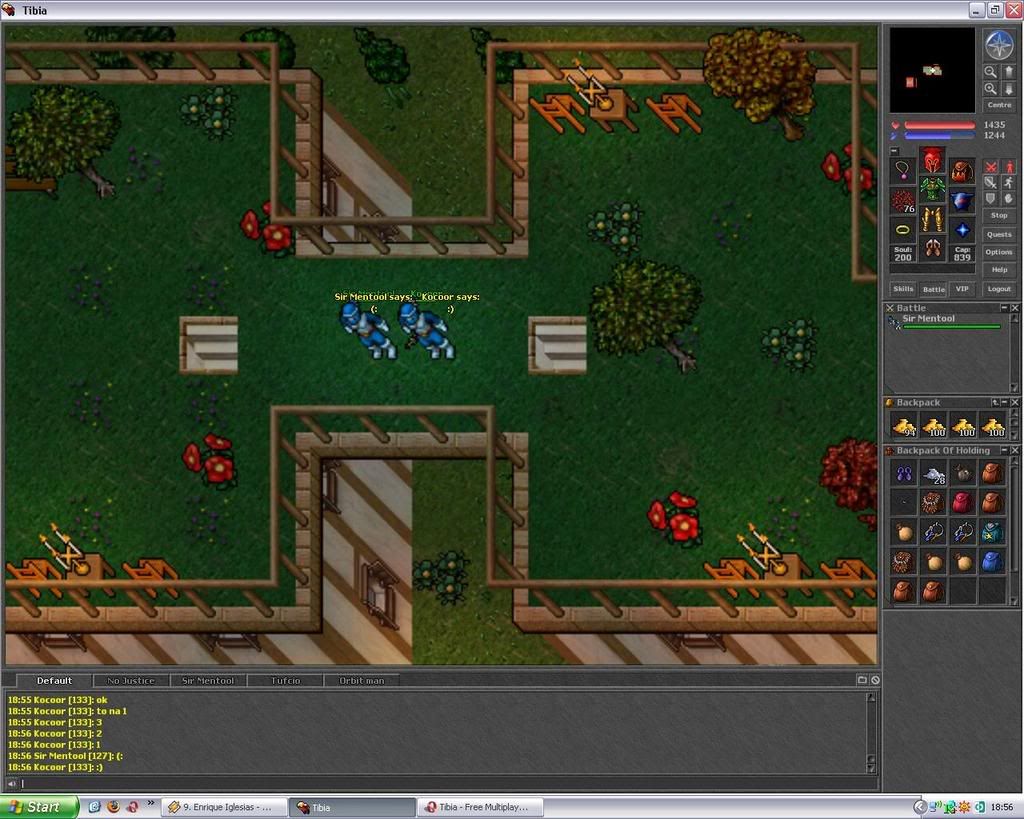Screen dimensions: 1024x819
Task: Toggle secure mode hand icon
Action: click(x=1009, y=199)
